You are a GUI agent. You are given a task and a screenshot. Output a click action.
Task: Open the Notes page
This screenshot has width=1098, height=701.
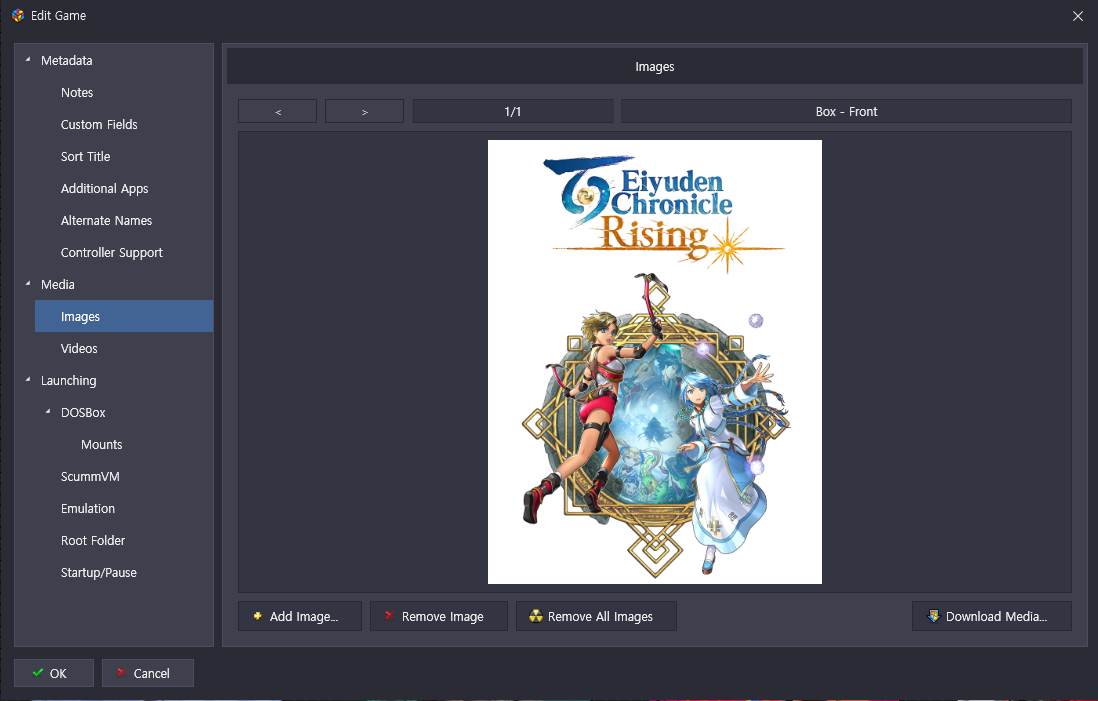(x=77, y=92)
